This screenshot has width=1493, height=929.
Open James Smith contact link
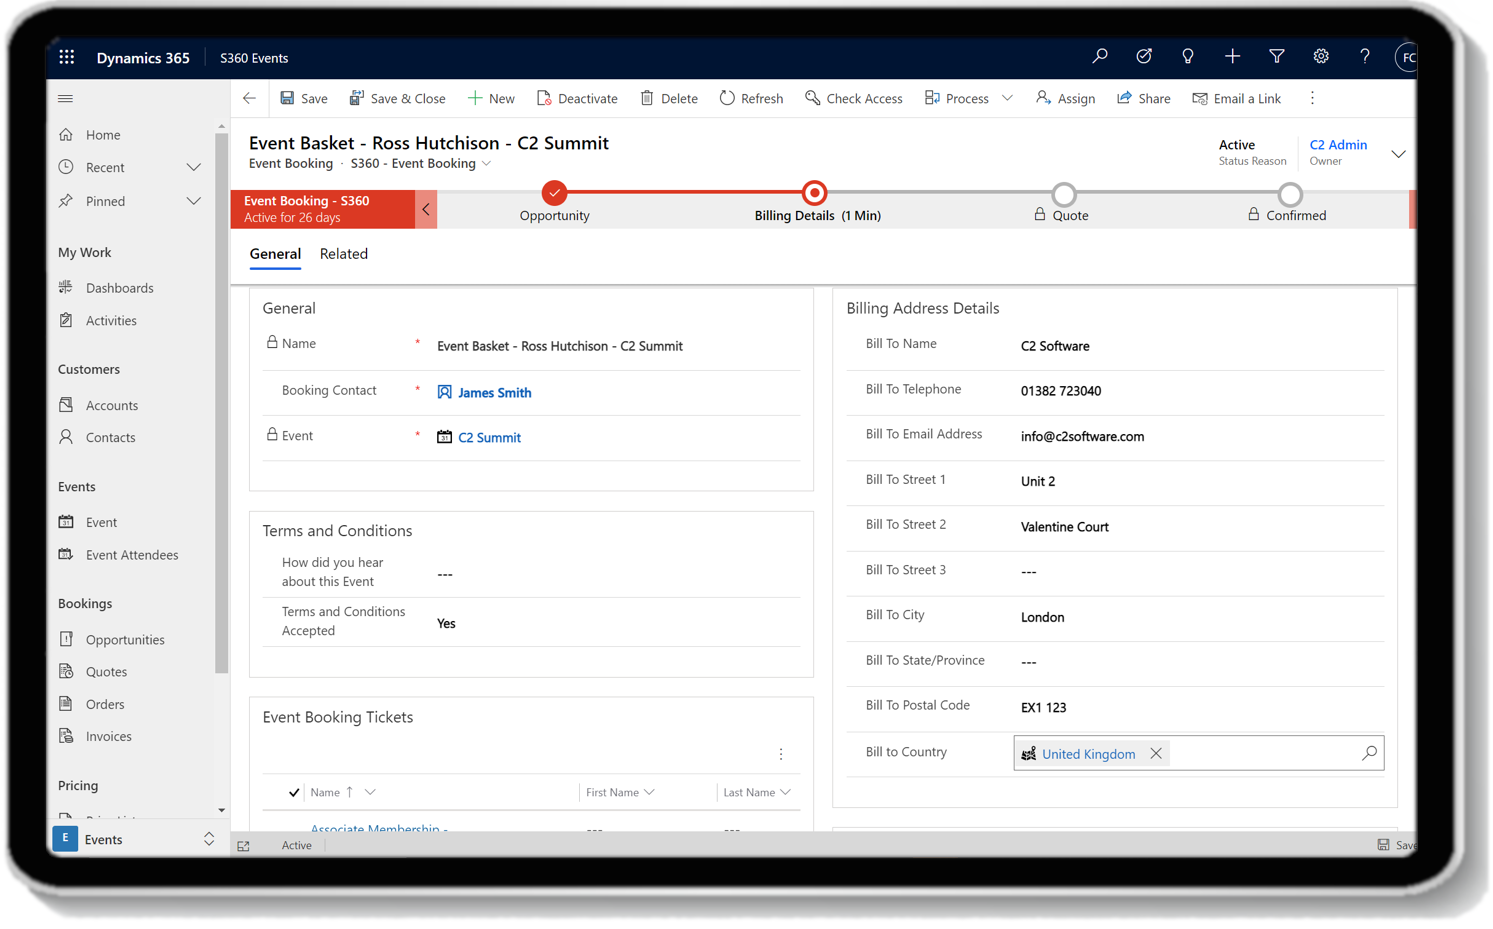(x=495, y=393)
